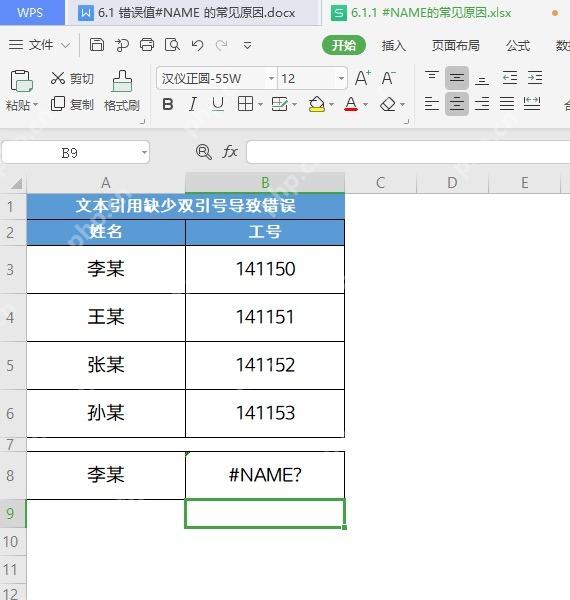Open clipboard group dialog launcher corner
Viewport: 570px width, 600px height.
143,122
